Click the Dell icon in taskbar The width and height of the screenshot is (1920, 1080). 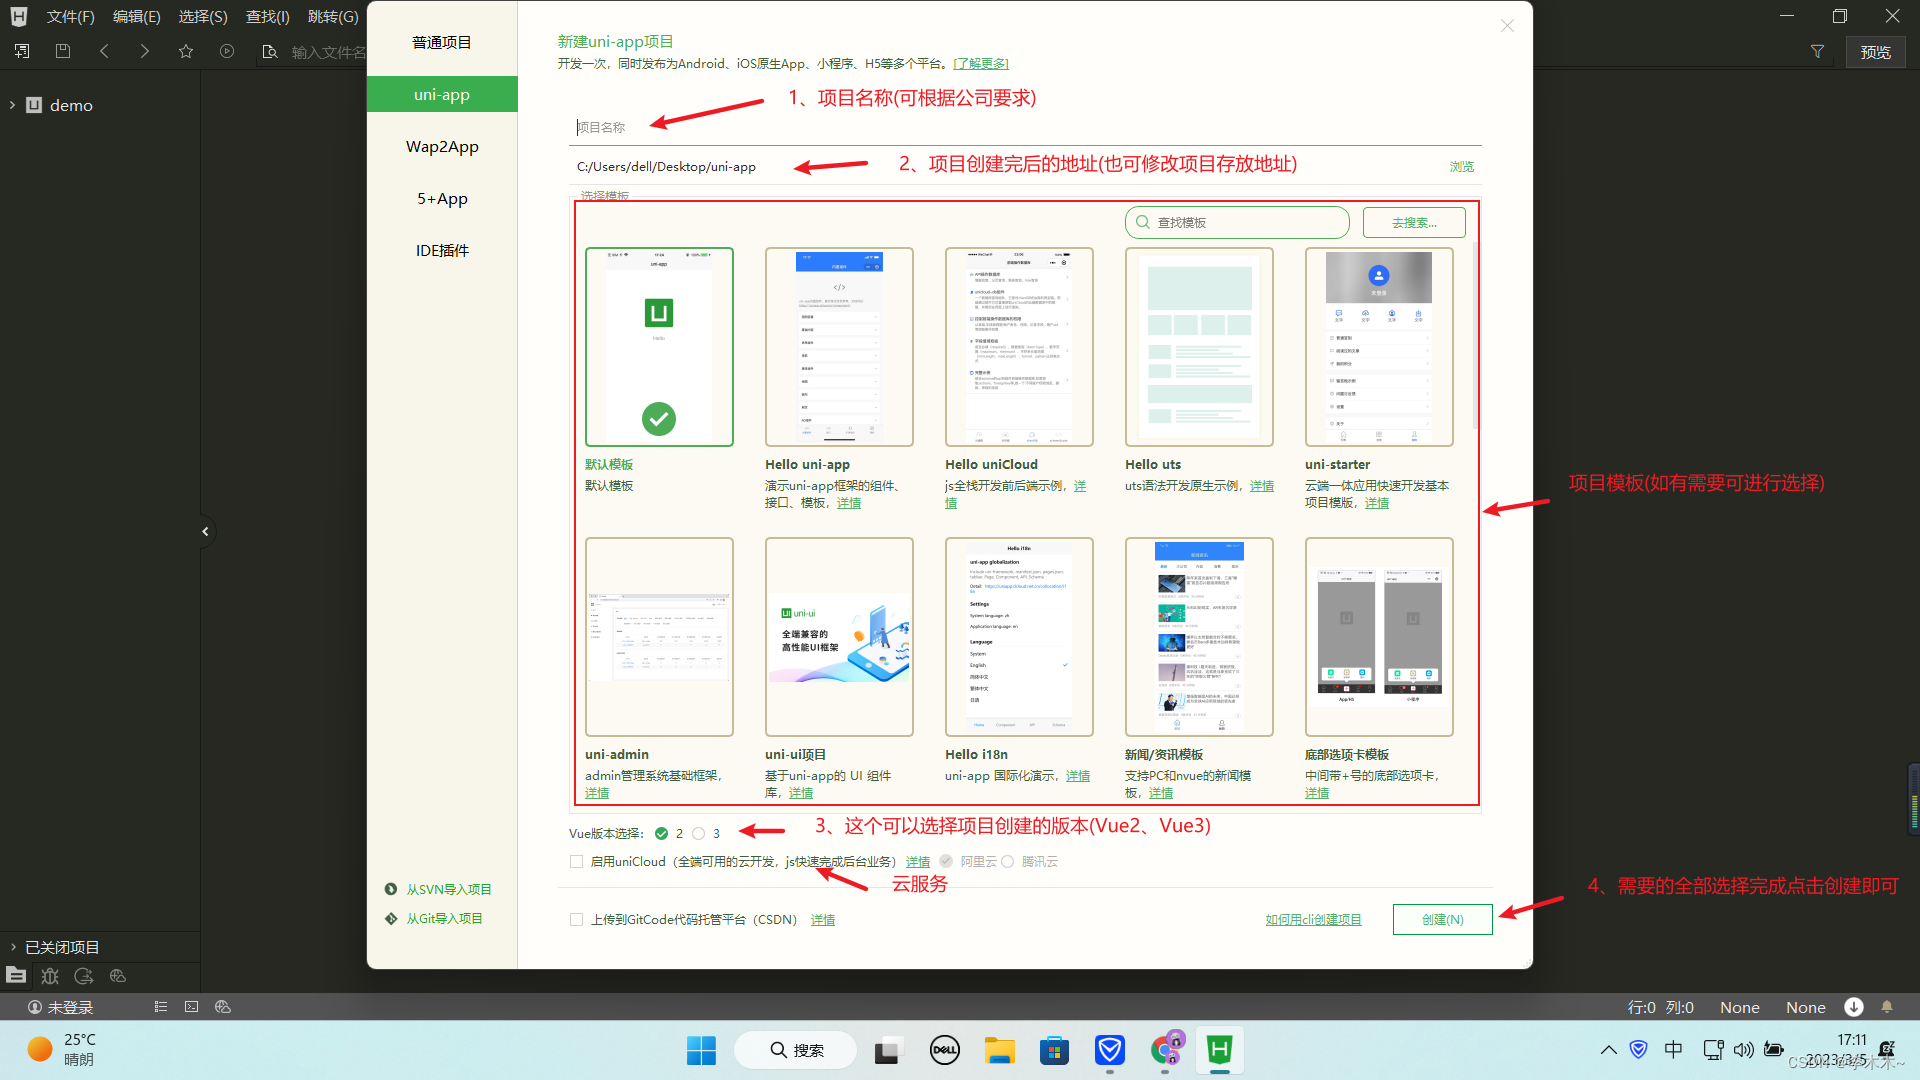(944, 1050)
